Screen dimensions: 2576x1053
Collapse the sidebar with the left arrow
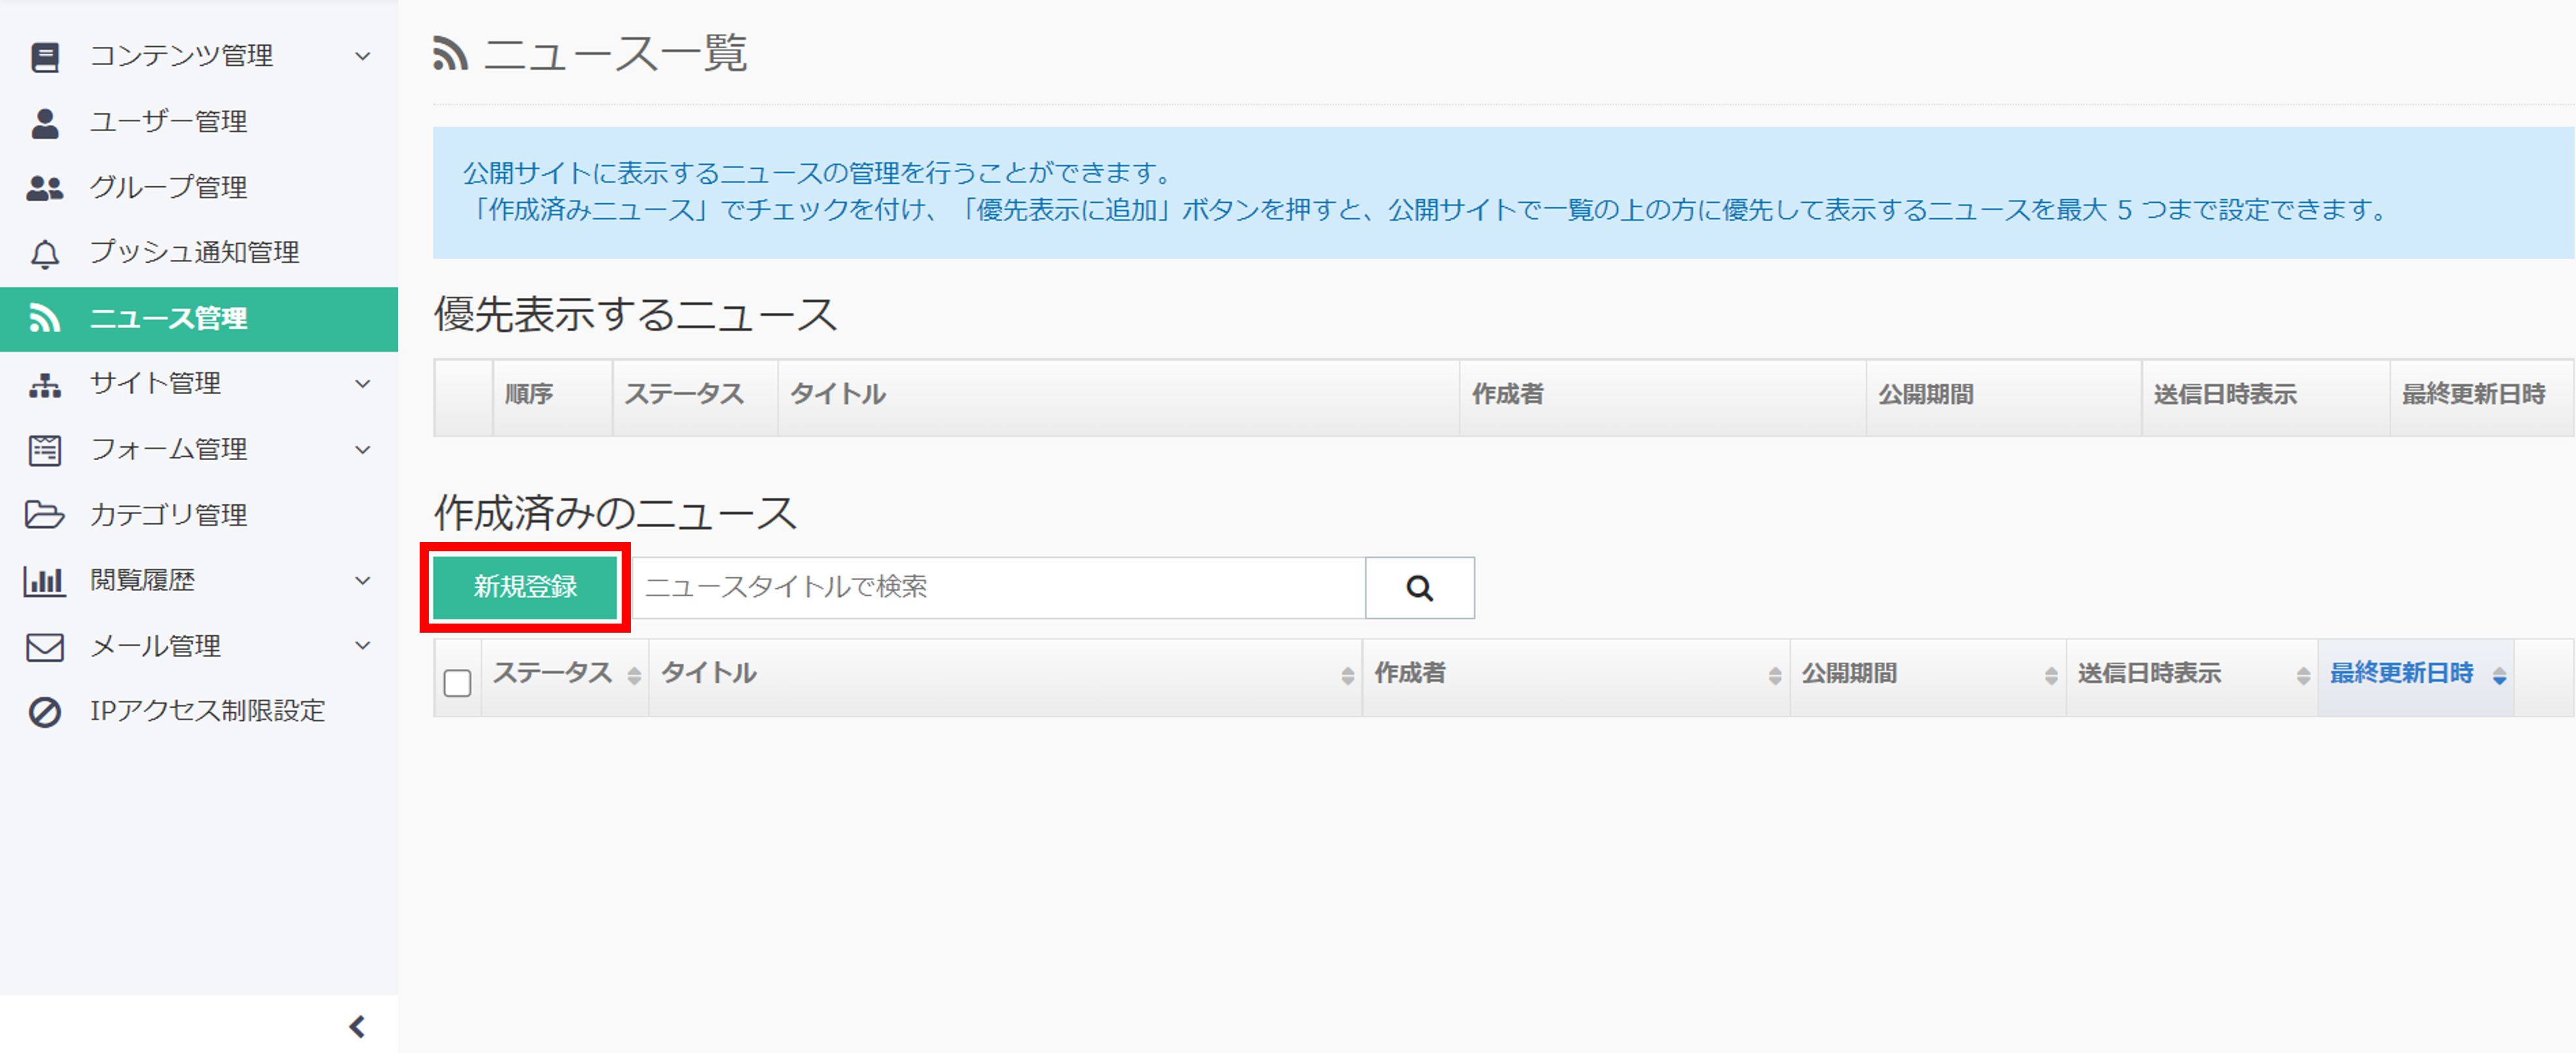click(x=357, y=1026)
